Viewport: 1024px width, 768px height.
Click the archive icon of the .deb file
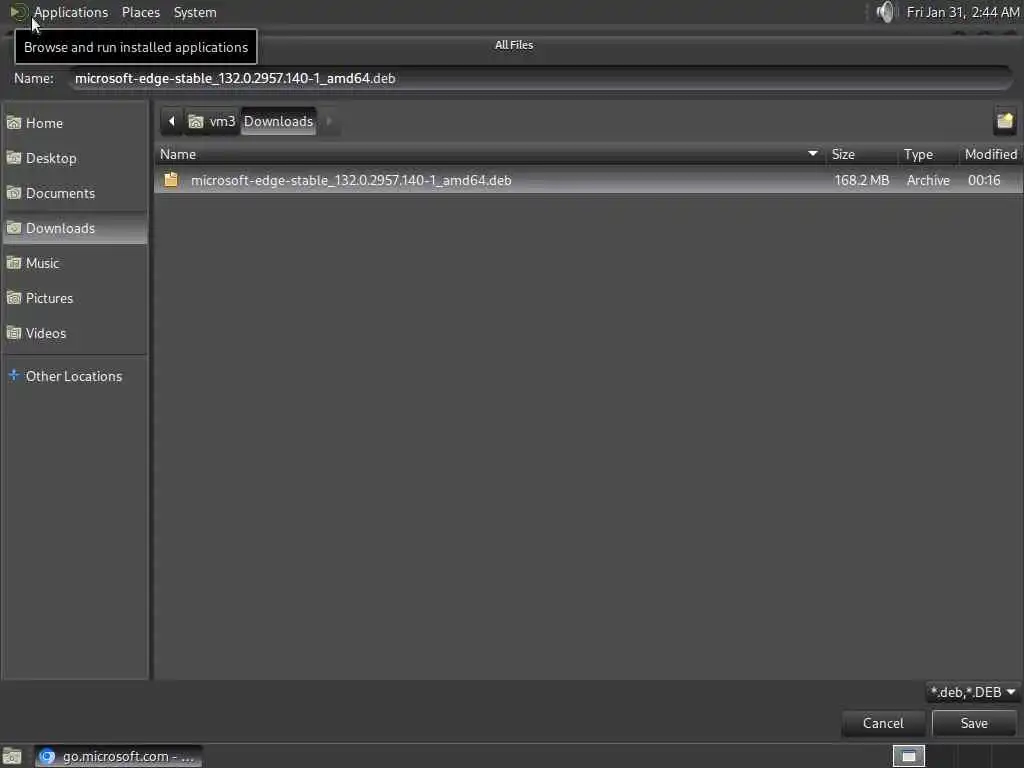pyautogui.click(x=171, y=180)
